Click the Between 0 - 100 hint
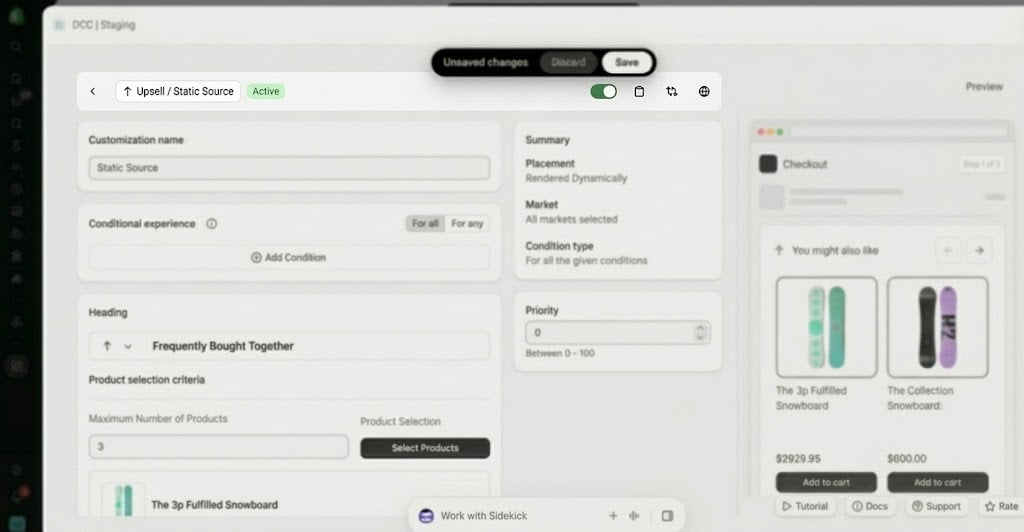Viewport: 1024px width, 532px height. (x=560, y=353)
